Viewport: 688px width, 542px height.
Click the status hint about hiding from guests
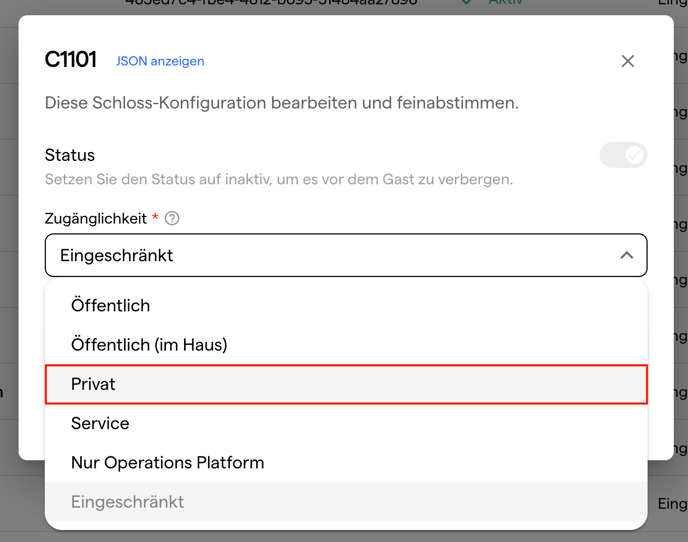279,180
